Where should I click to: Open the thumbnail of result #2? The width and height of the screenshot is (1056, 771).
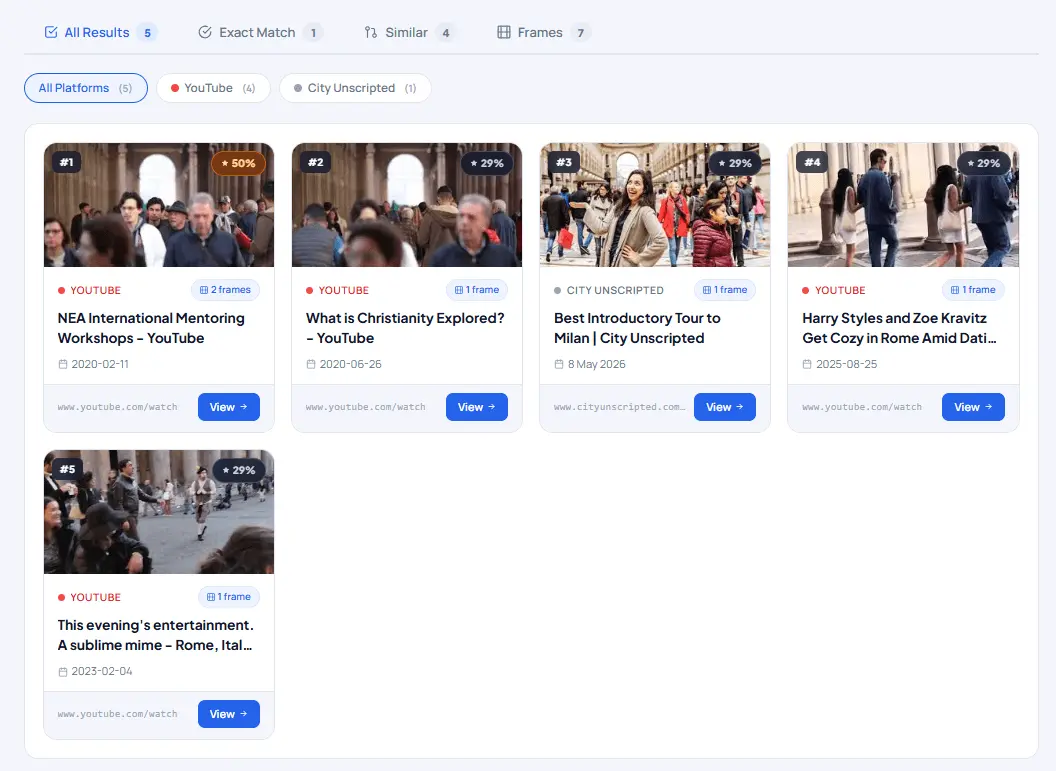tap(407, 205)
